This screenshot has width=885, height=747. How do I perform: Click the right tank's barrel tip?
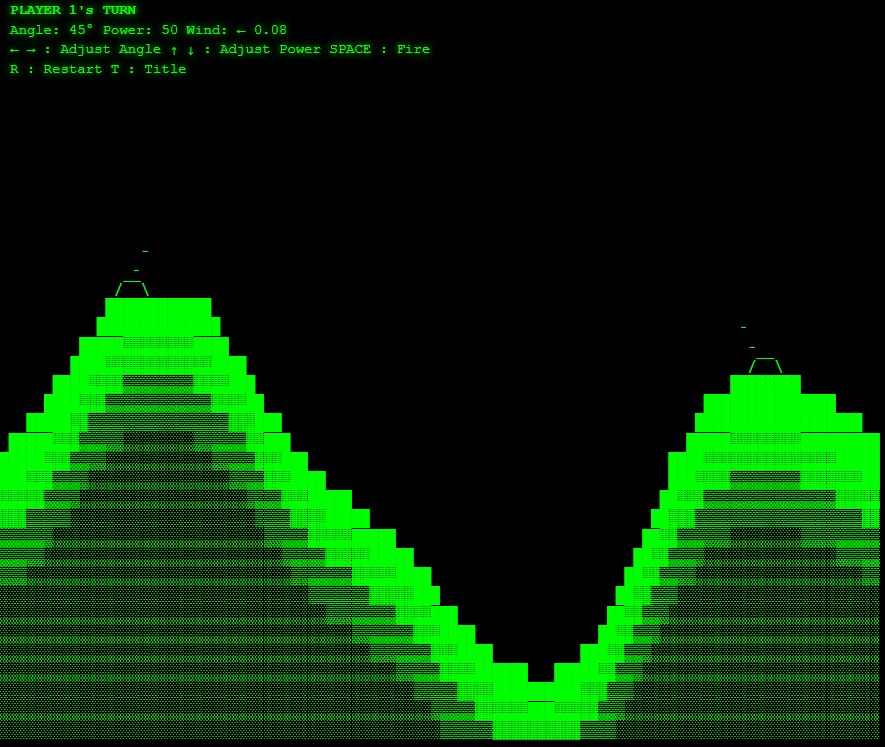pyautogui.click(x=743, y=328)
